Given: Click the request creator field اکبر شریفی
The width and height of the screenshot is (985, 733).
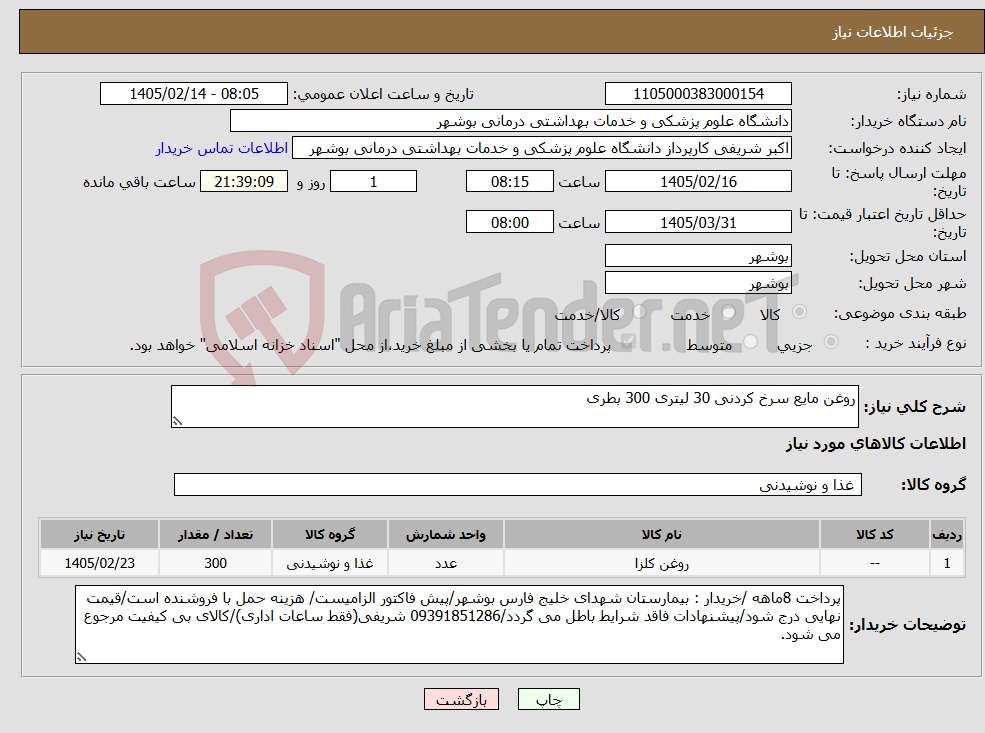Looking at the screenshot, I should pyautogui.click(x=541, y=148).
